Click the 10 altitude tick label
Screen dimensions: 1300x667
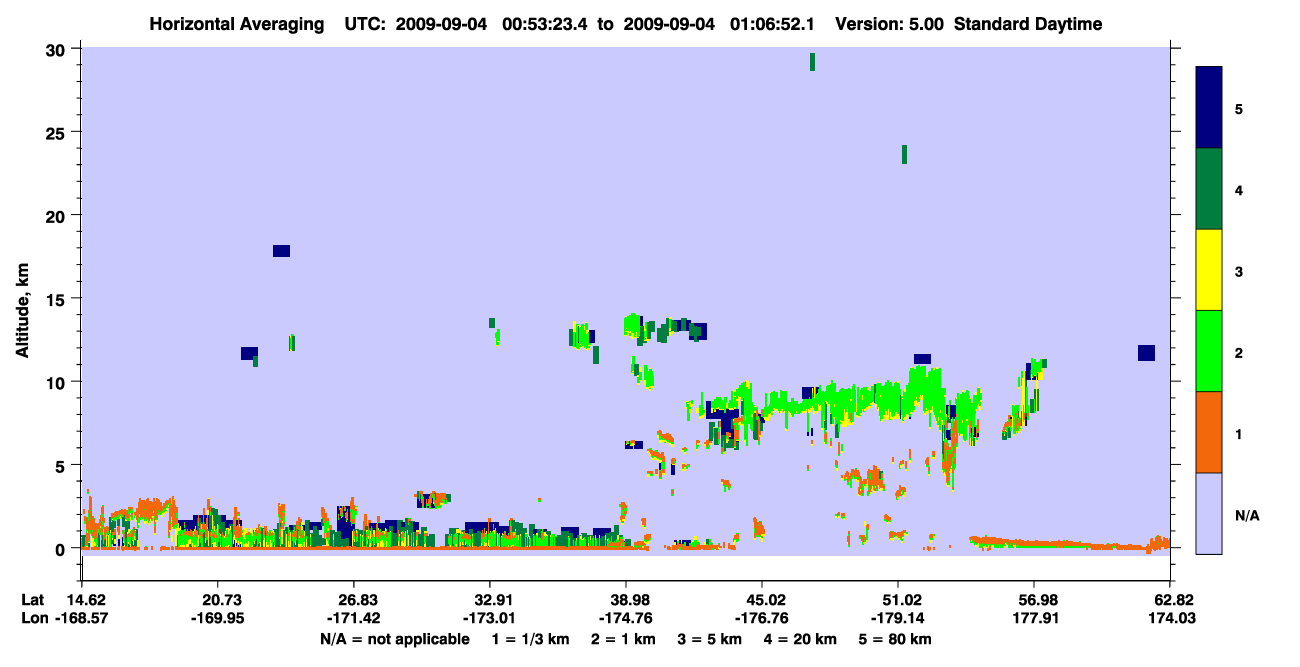pos(58,382)
